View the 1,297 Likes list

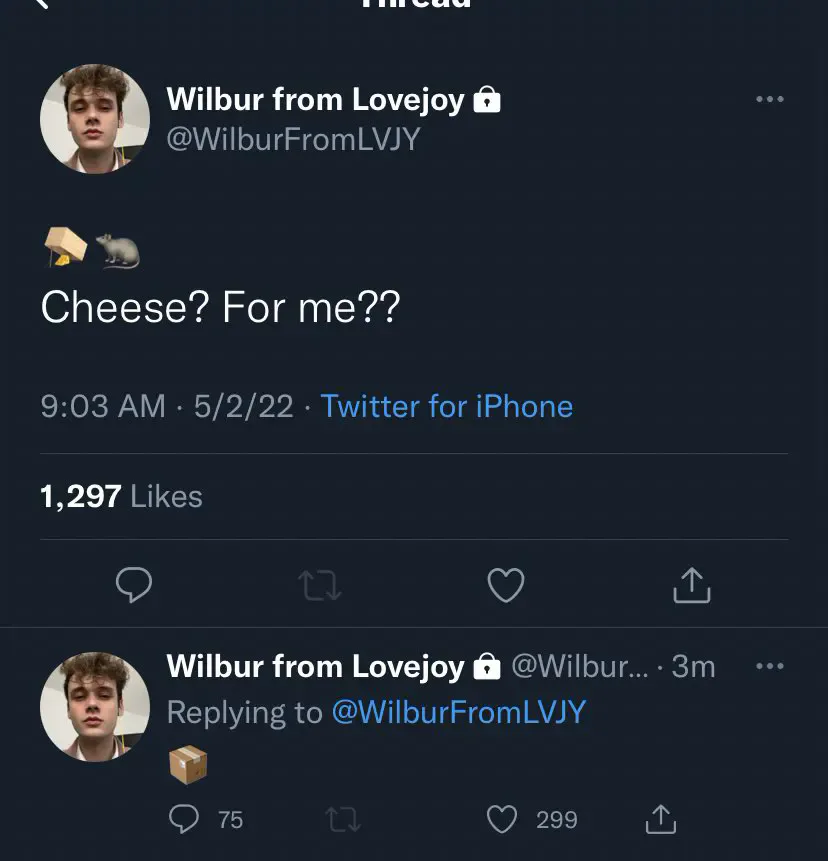[x=121, y=496]
